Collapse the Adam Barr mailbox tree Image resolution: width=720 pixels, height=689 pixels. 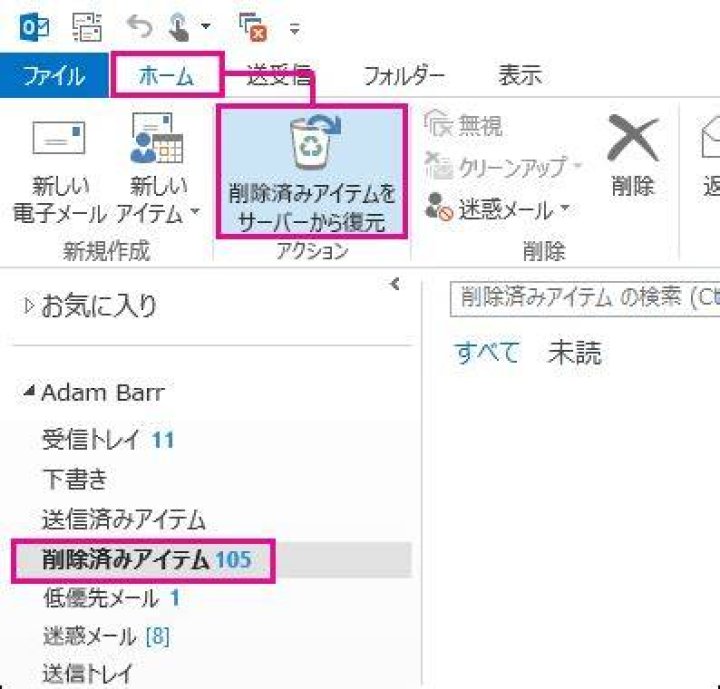pyautogui.click(x=29, y=391)
